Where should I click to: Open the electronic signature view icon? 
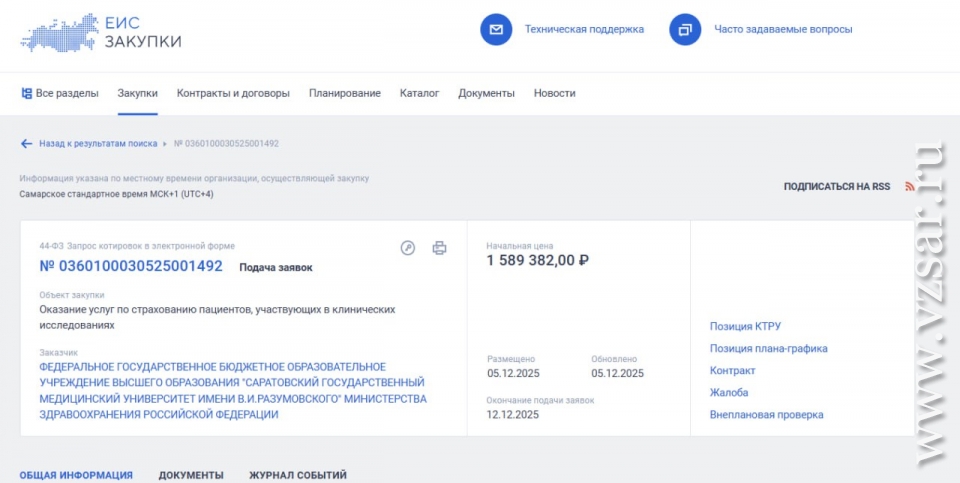coord(408,248)
